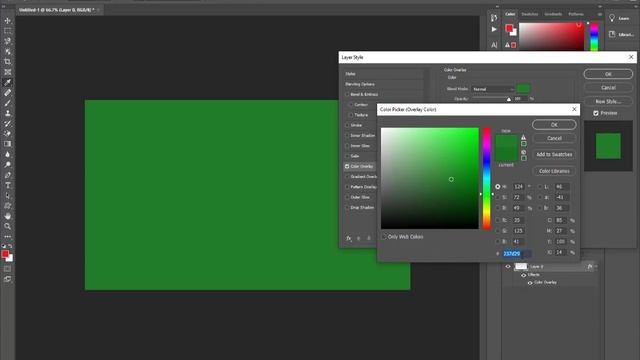Screen dimensions: 640x360
Task: Open the Blend Mode Normal dropdown
Action: (493, 89)
